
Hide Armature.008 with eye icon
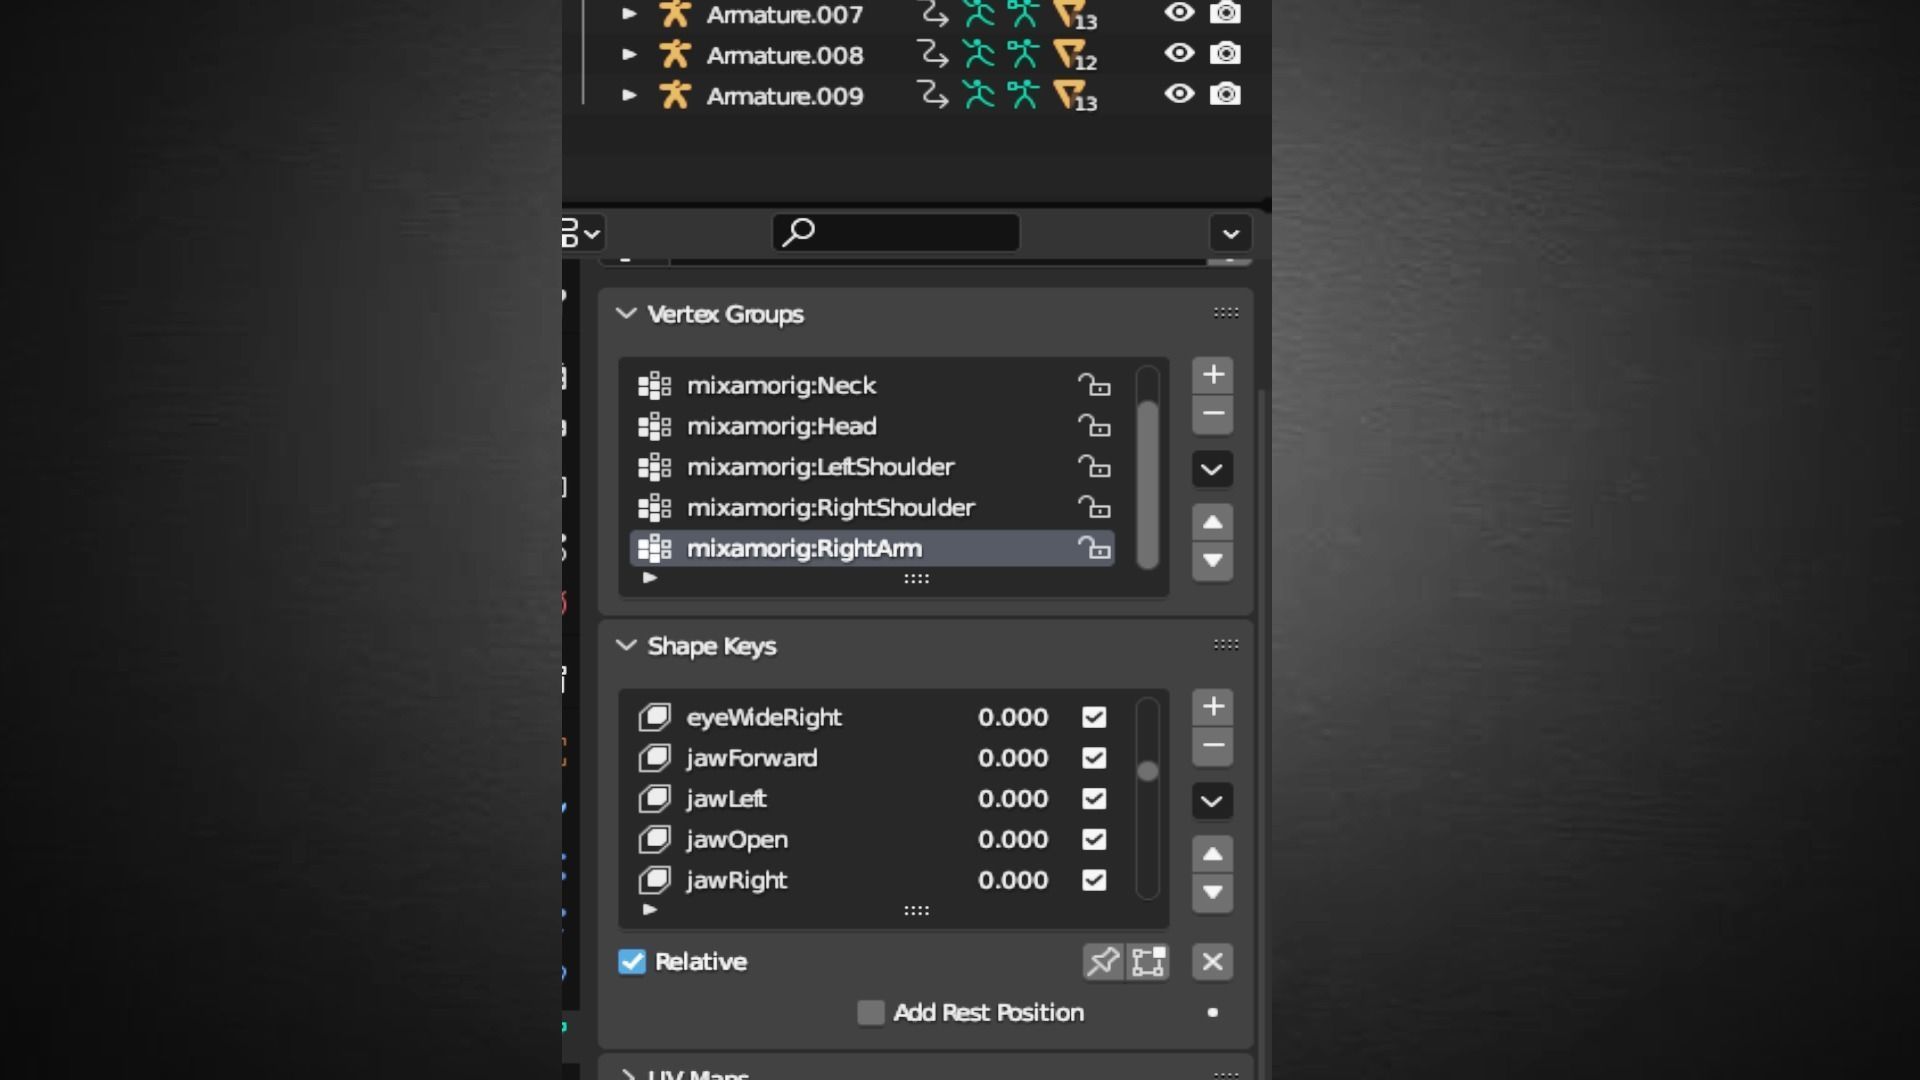[1179, 54]
